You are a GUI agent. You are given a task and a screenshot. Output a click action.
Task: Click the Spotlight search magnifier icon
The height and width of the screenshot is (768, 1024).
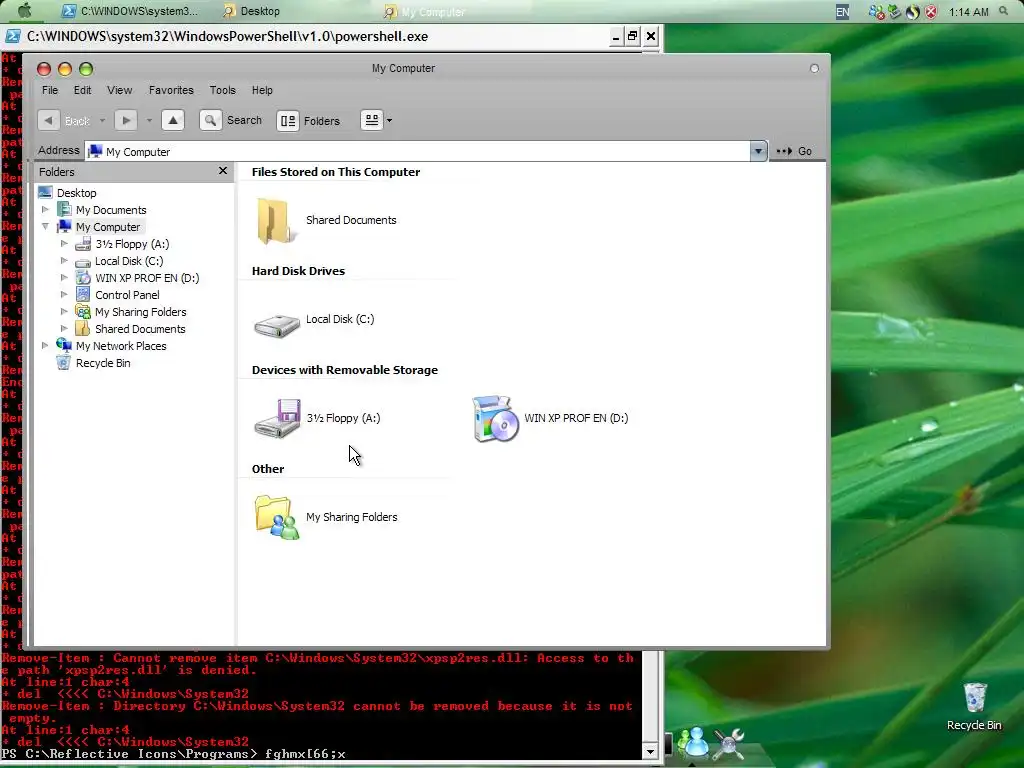click(1004, 11)
